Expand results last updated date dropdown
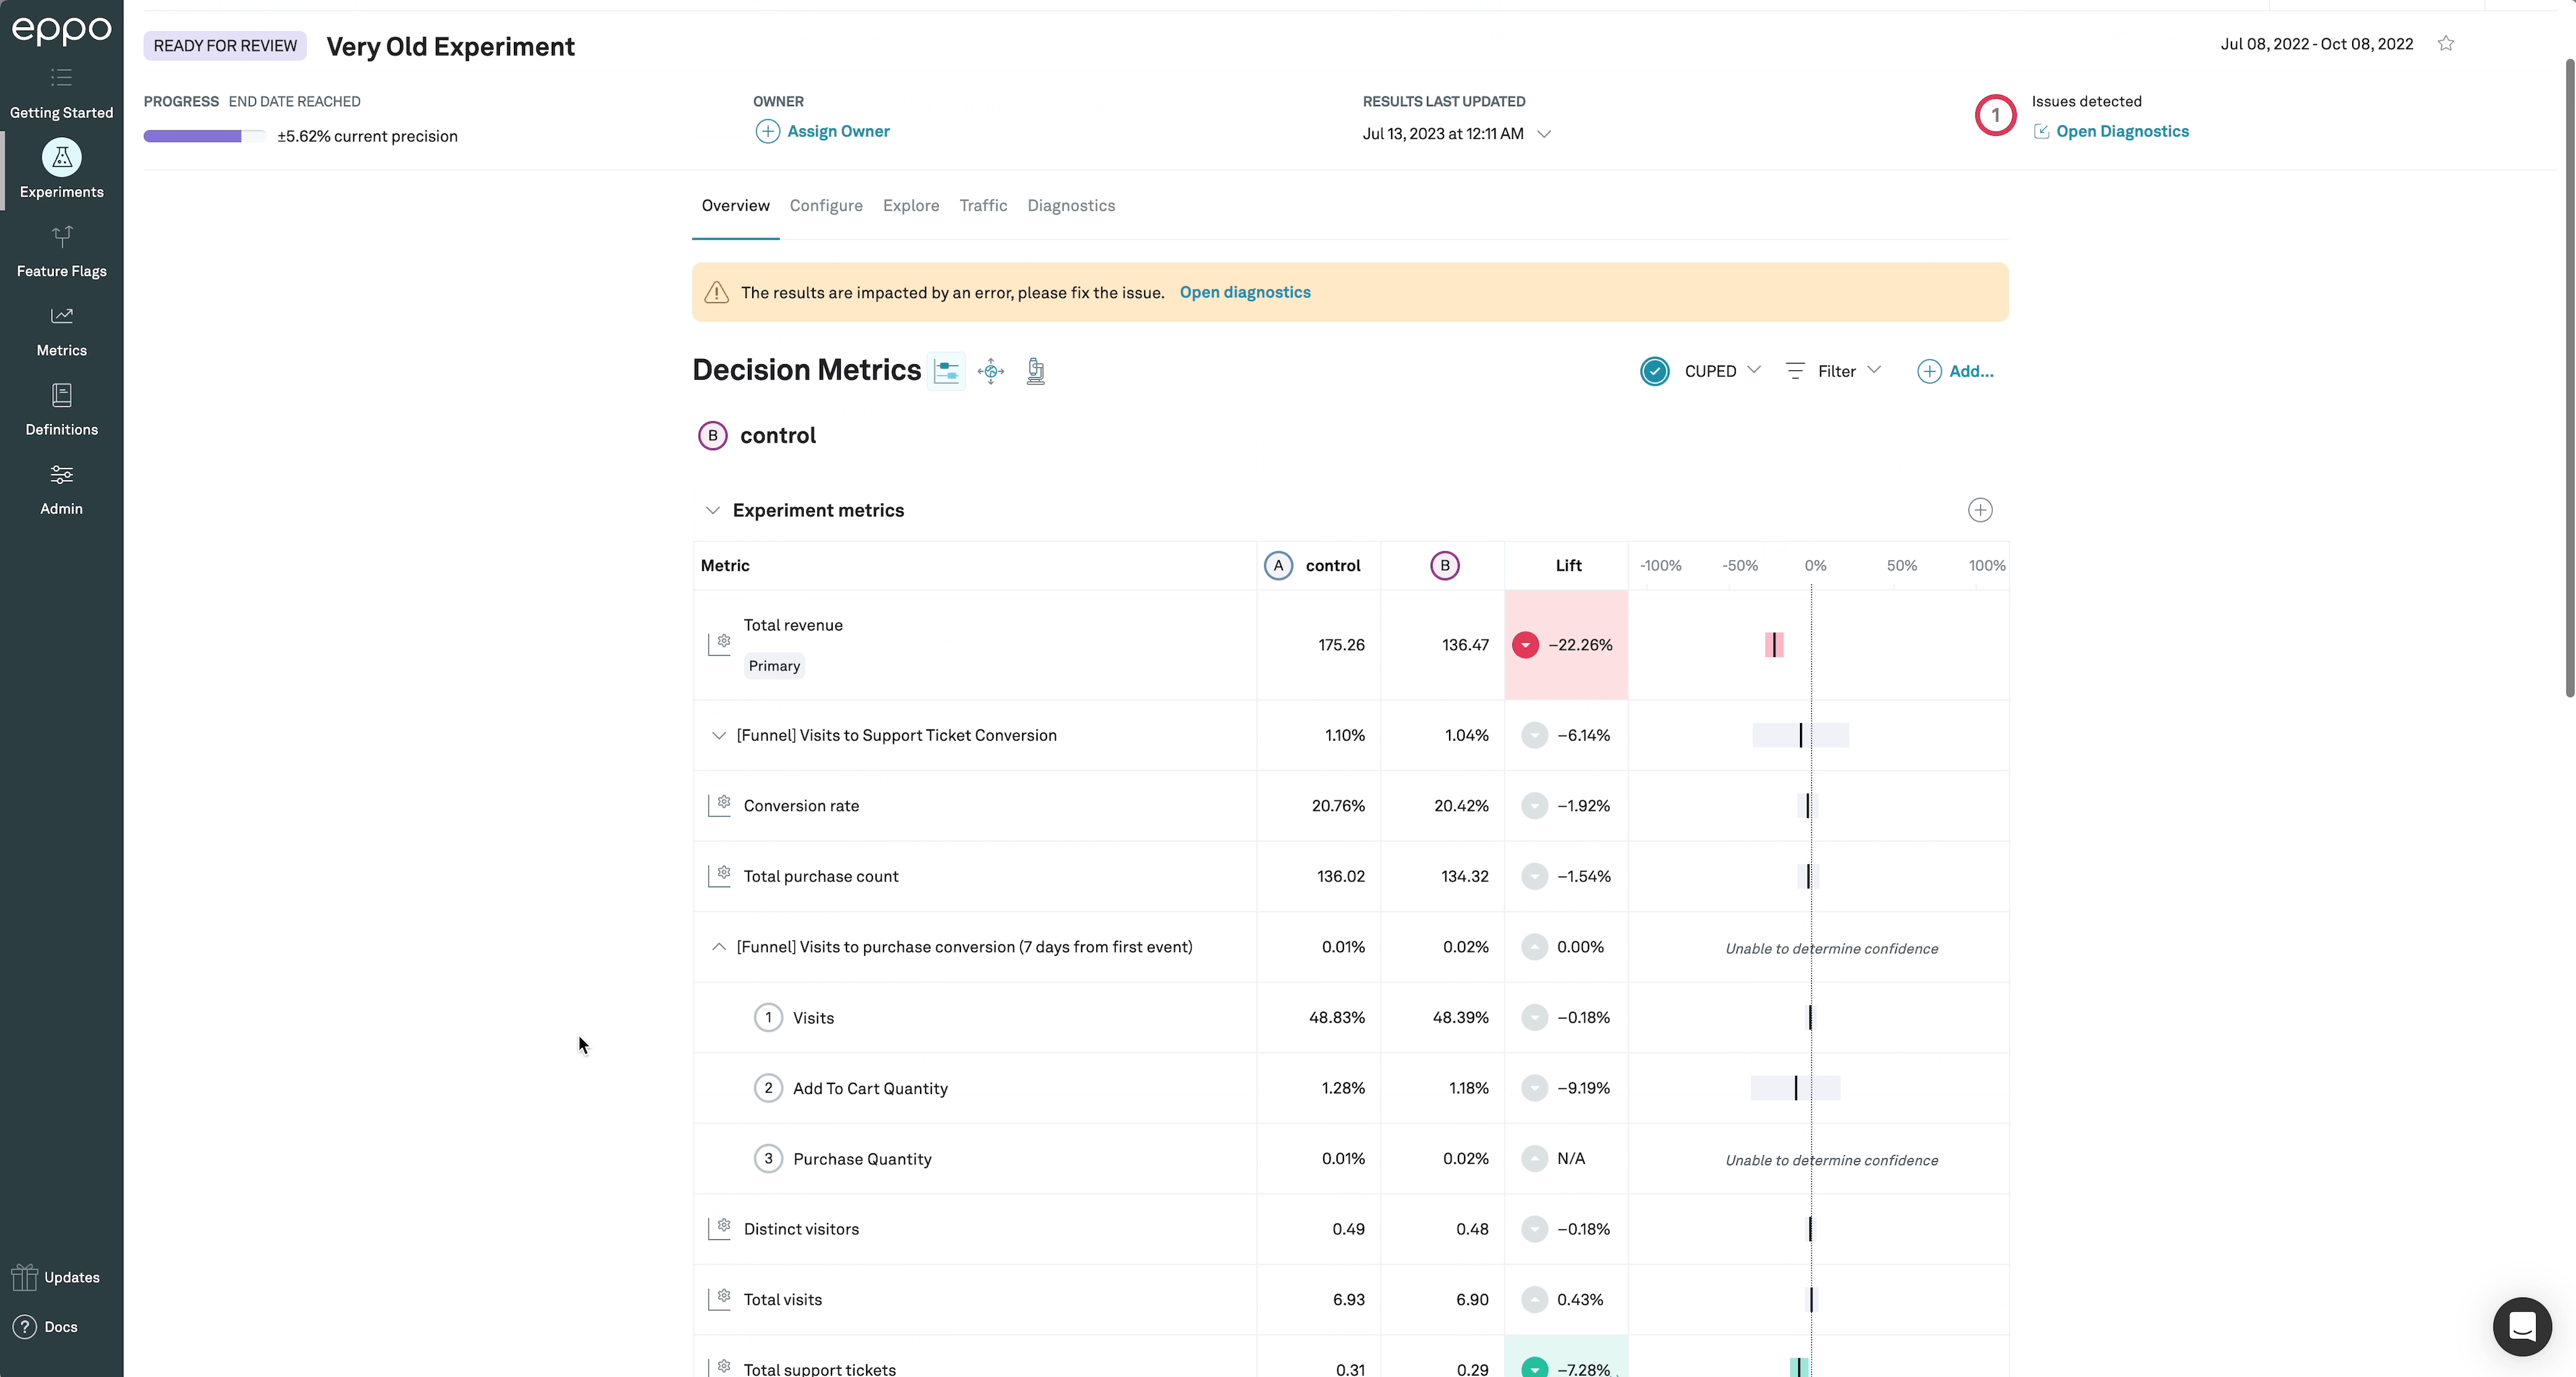 click(1543, 134)
